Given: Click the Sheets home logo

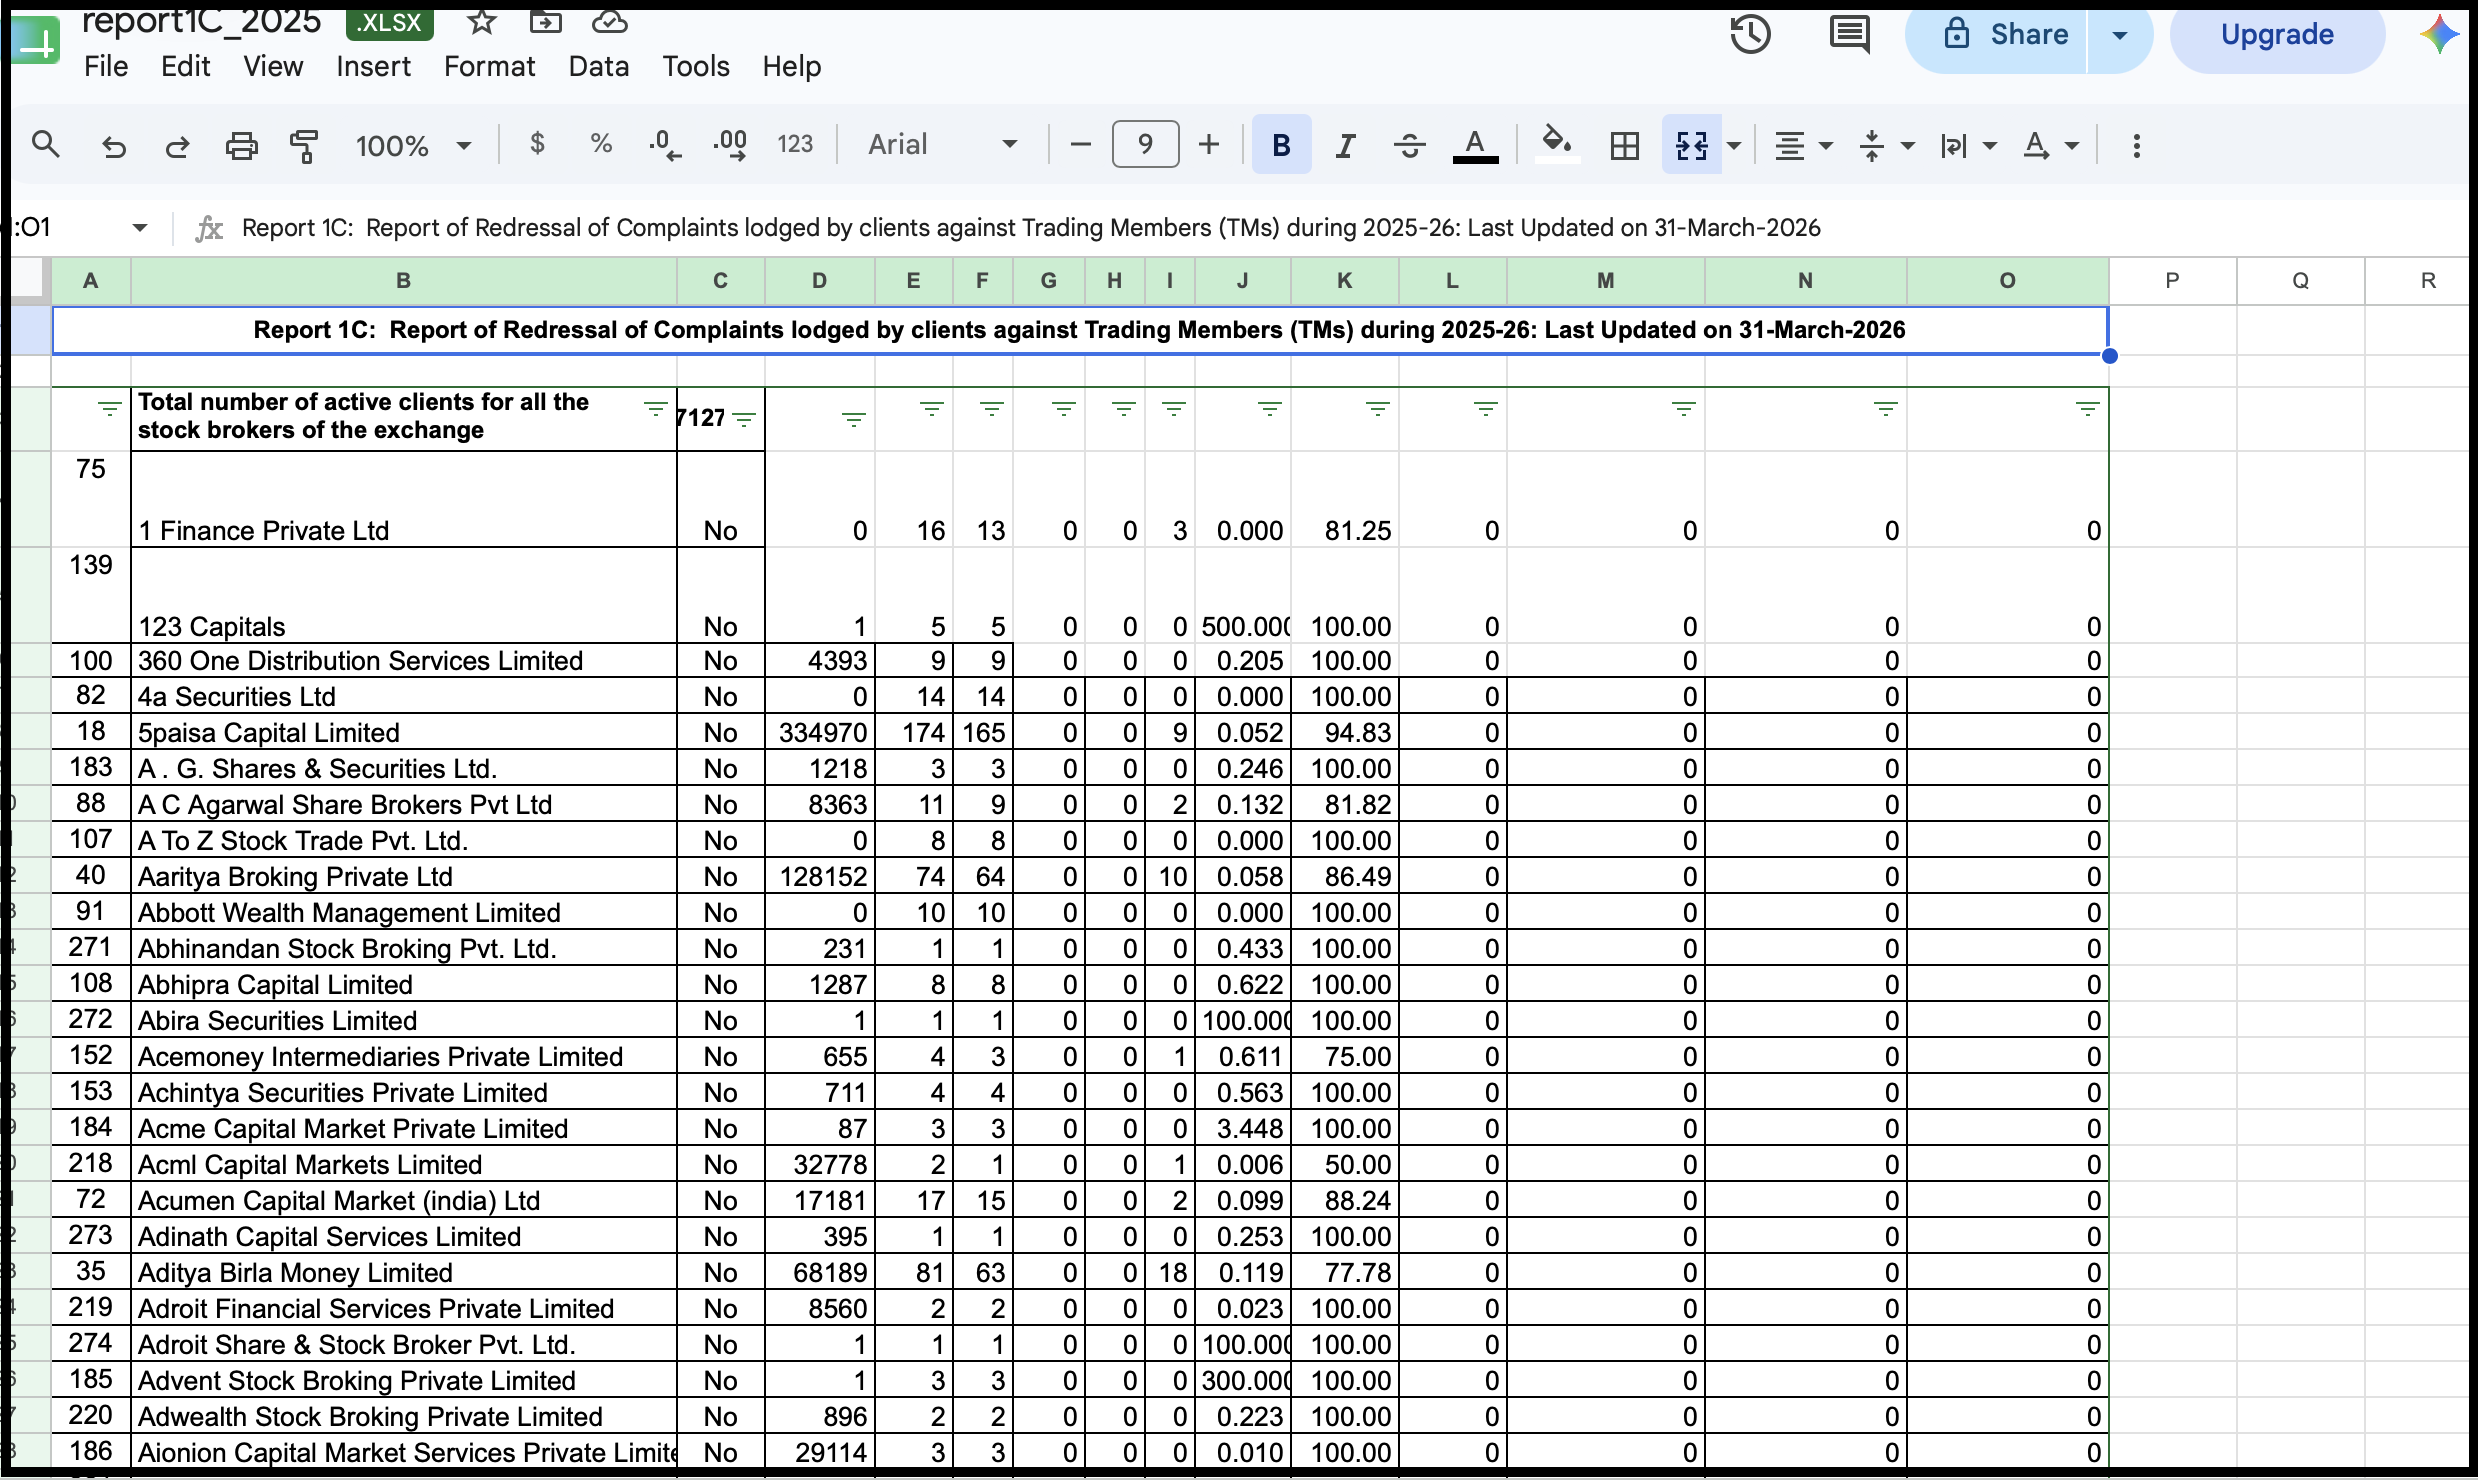Looking at the screenshot, I should 36,40.
